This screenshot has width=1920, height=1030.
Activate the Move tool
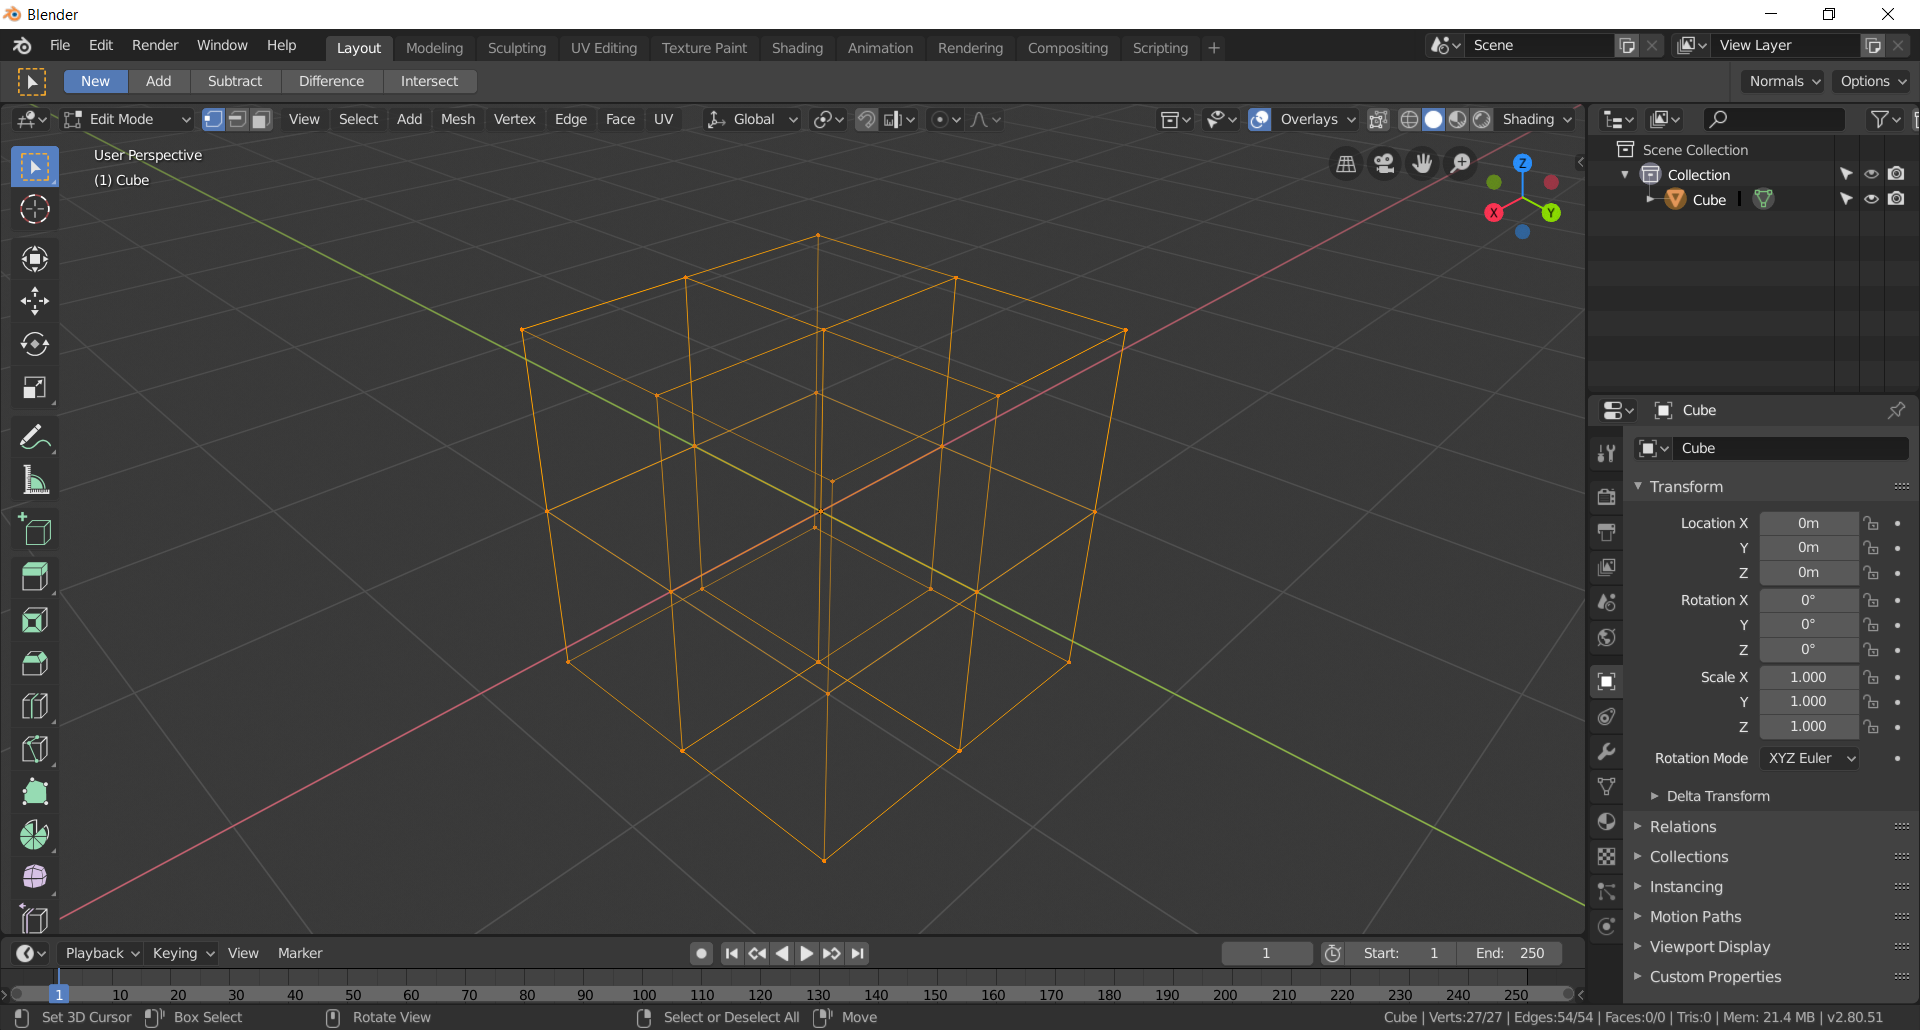coord(35,301)
